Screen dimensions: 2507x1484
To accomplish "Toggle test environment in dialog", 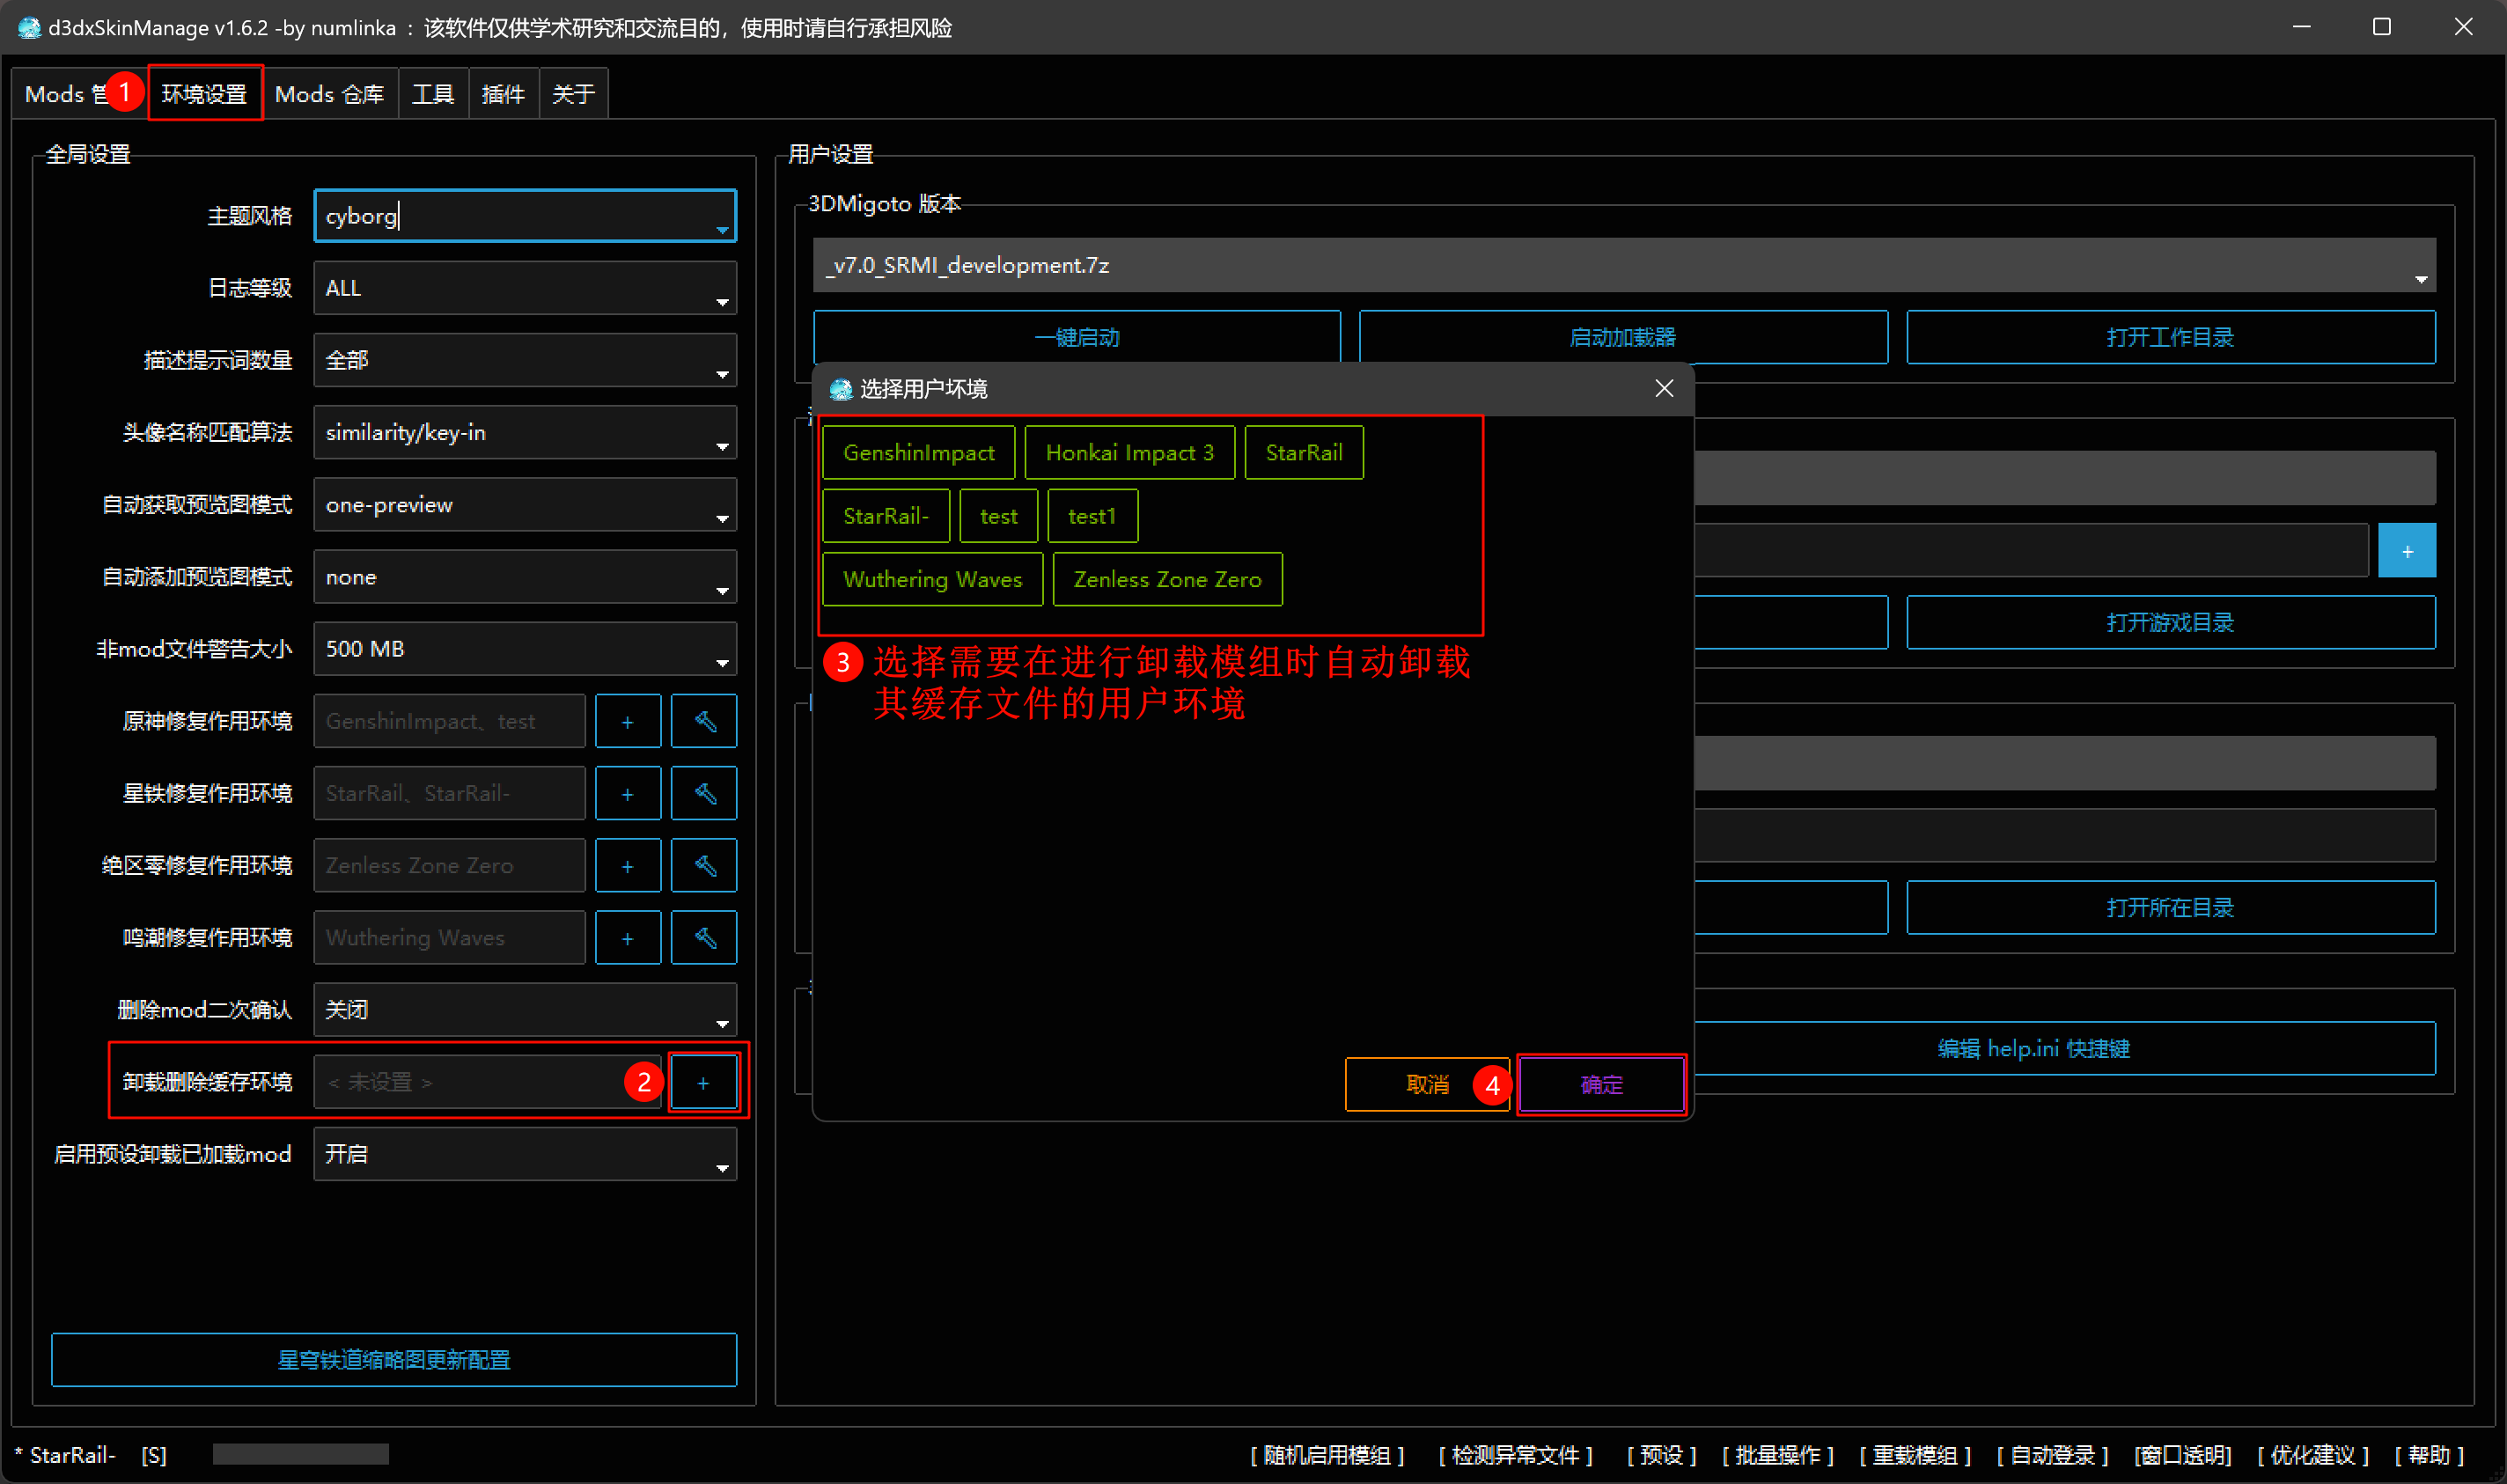I will [998, 516].
